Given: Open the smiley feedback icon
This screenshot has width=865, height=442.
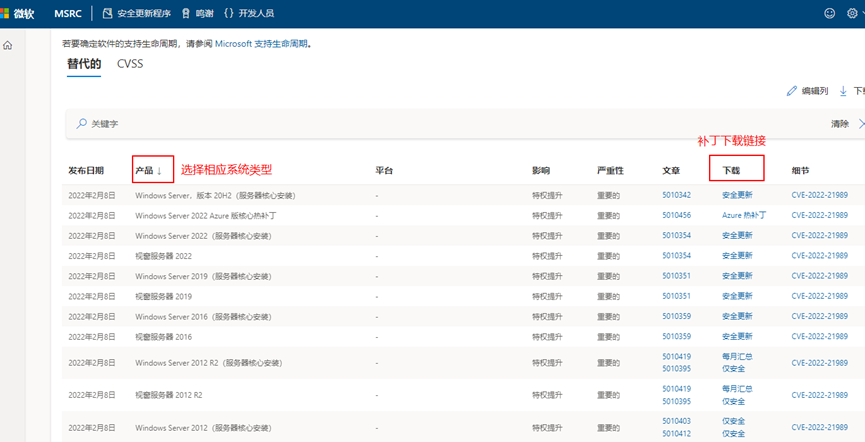Looking at the screenshot, I should click(x=829, y=14).
